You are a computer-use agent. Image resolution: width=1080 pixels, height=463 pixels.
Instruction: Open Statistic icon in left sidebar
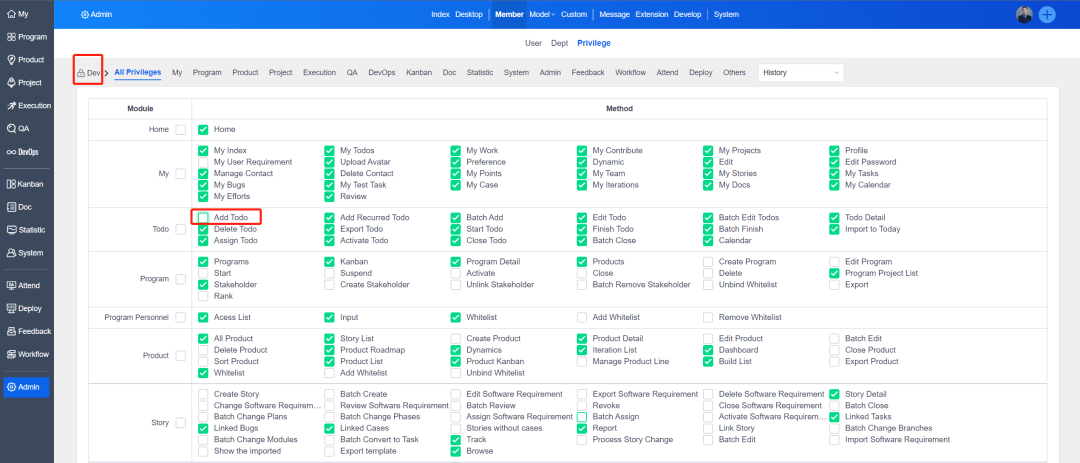coord(11,230)
